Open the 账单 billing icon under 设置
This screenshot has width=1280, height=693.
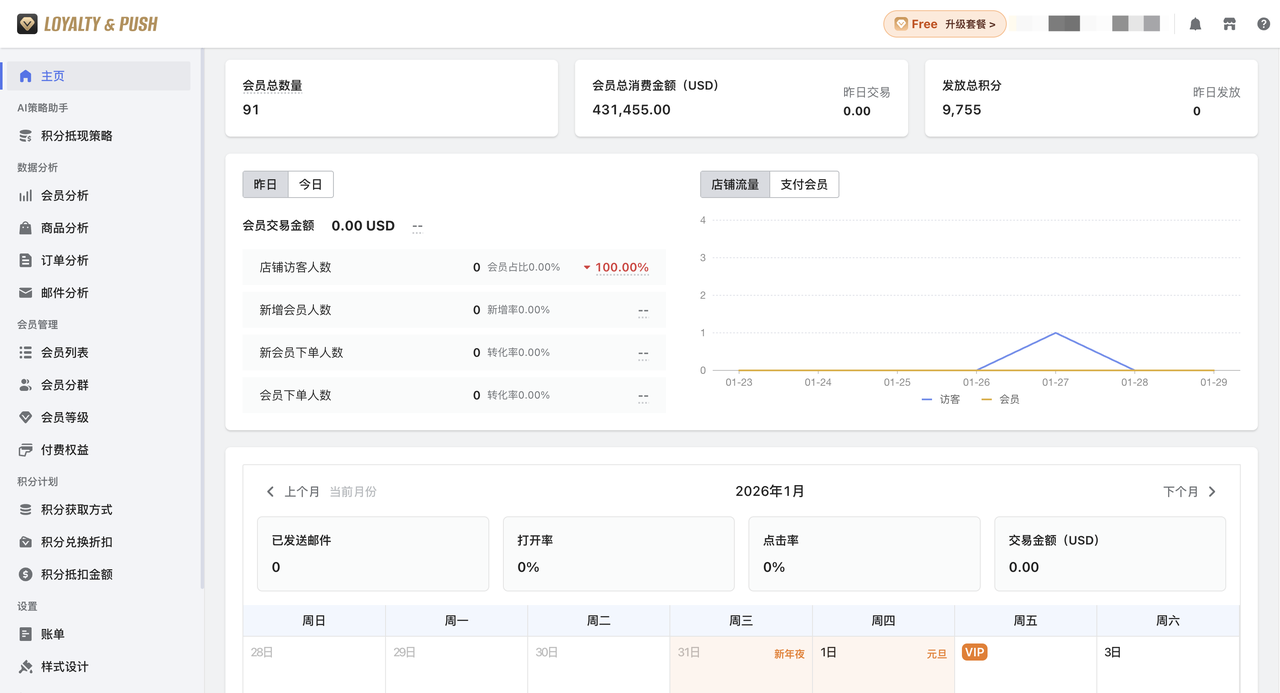coord(25,633)
